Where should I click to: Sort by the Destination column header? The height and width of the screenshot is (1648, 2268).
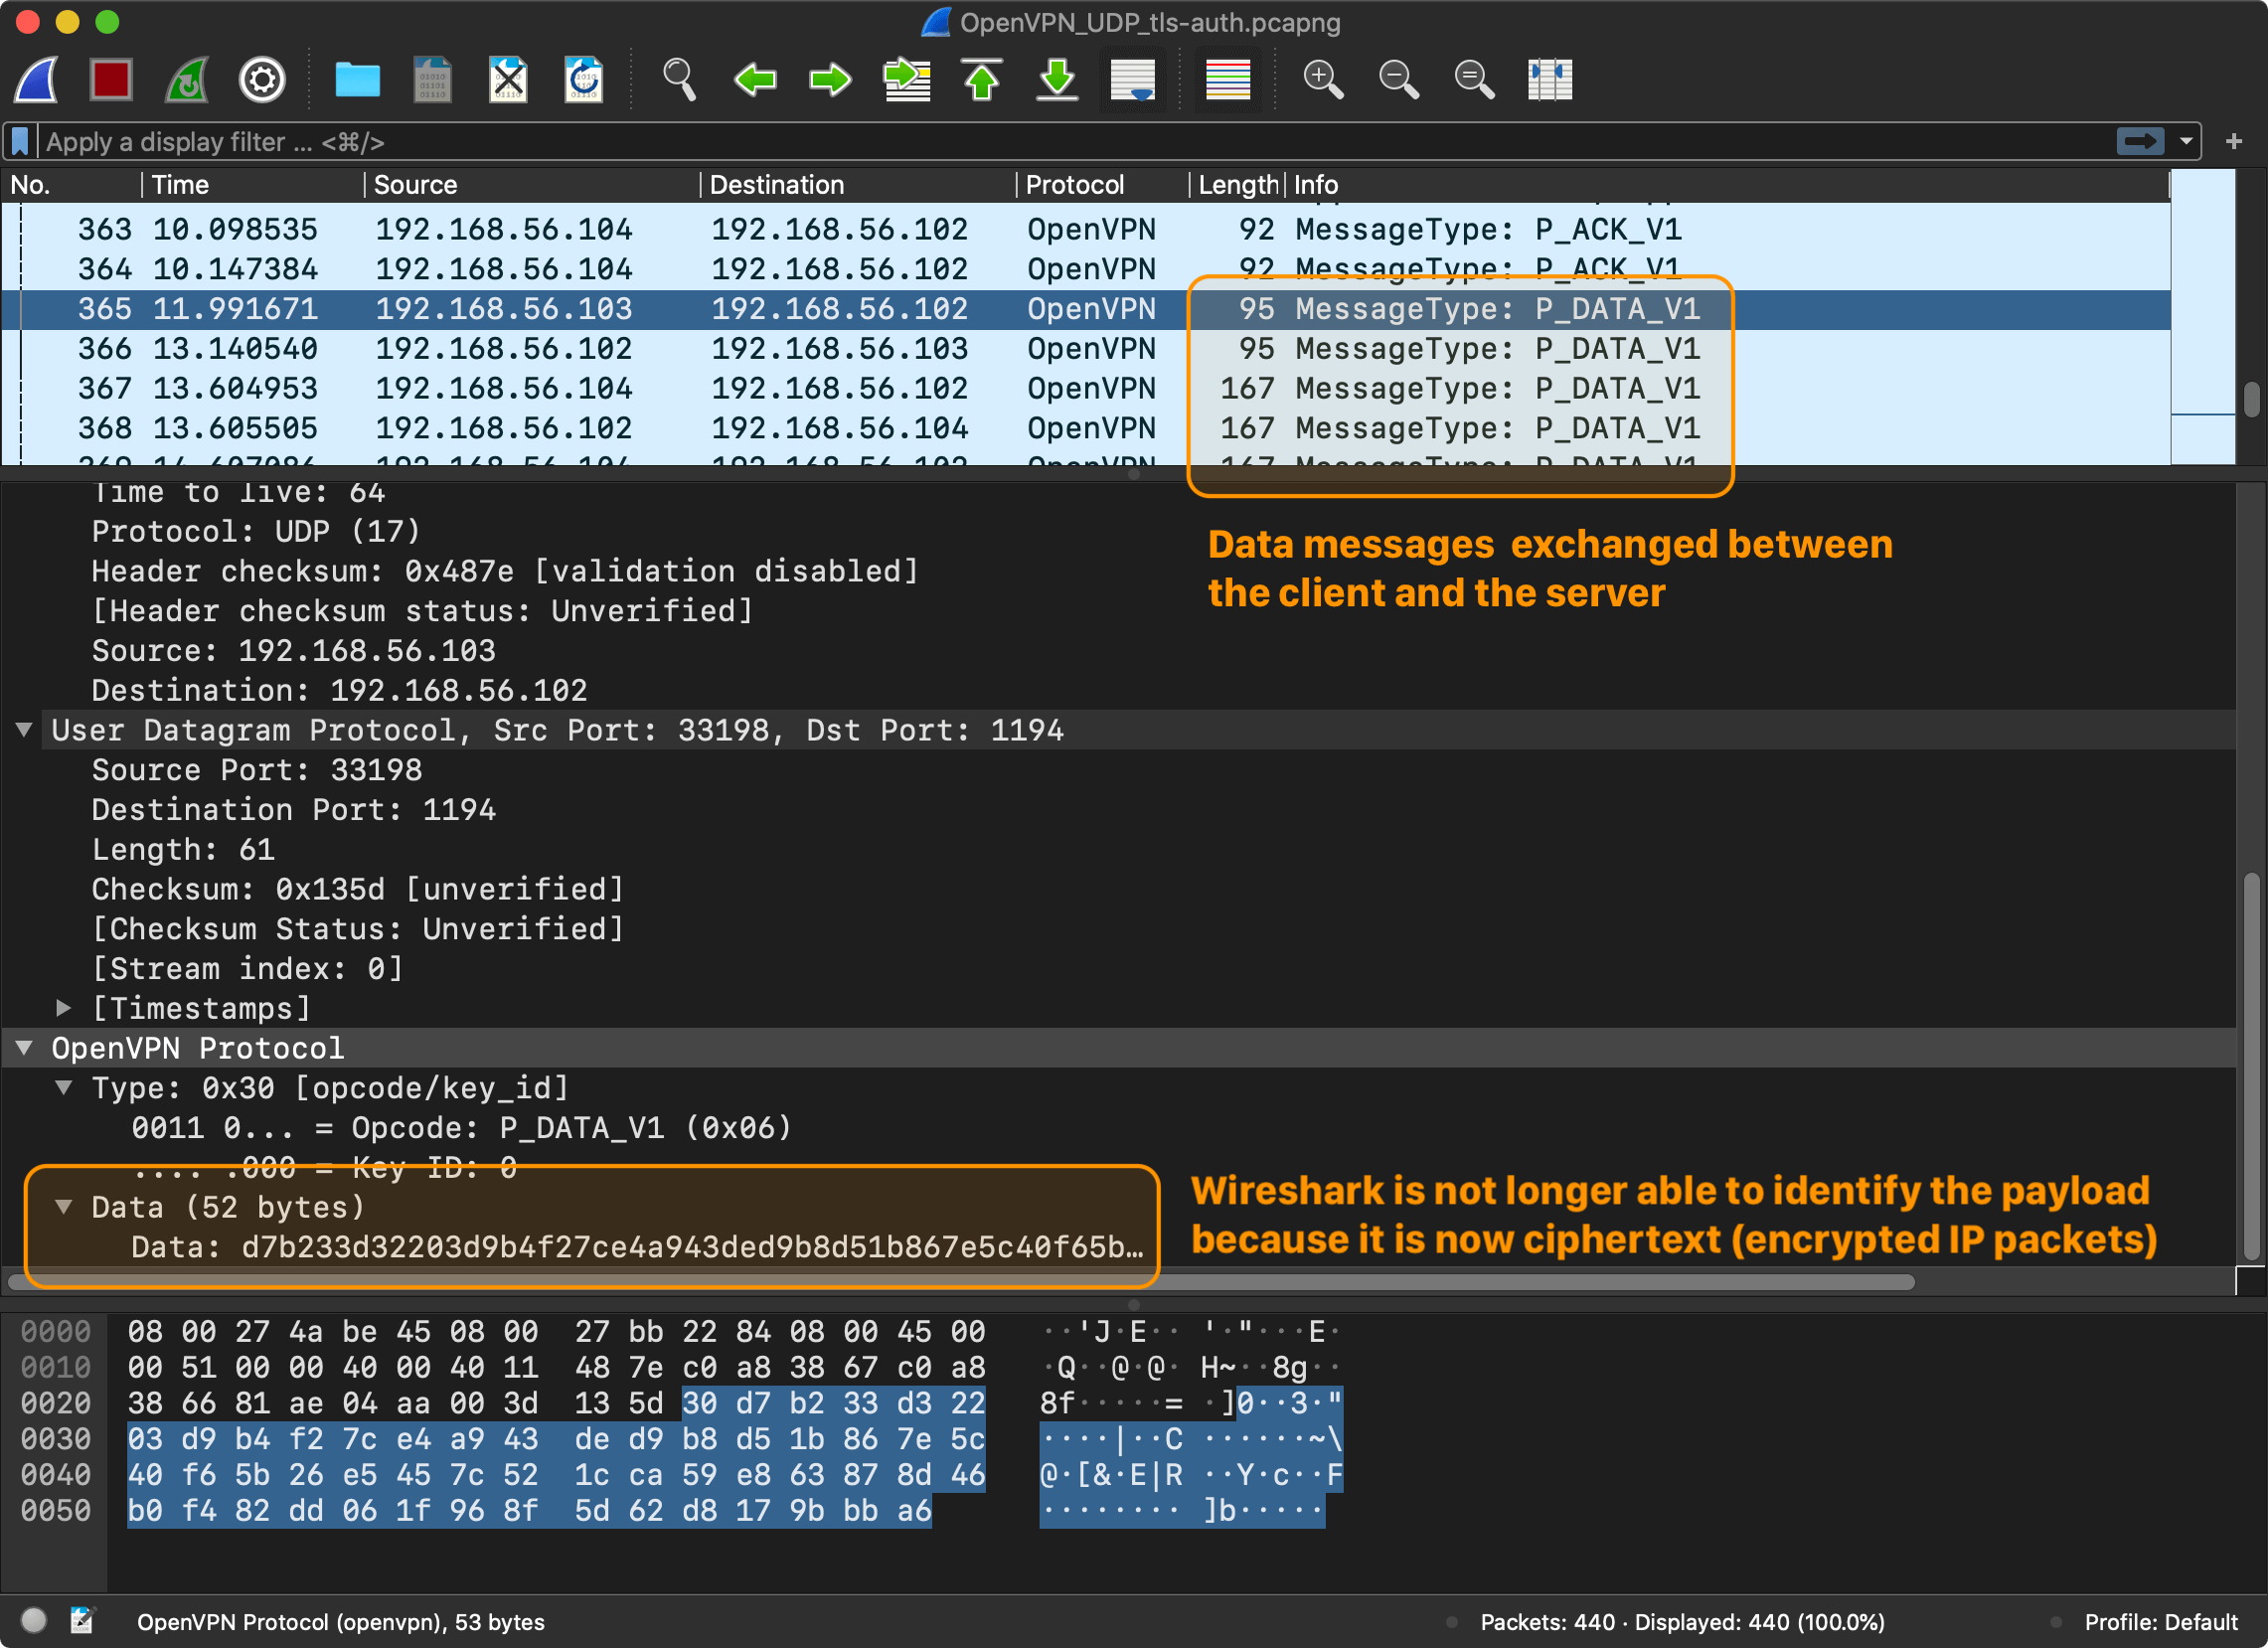pyautogui.click(x=858, y=185)
